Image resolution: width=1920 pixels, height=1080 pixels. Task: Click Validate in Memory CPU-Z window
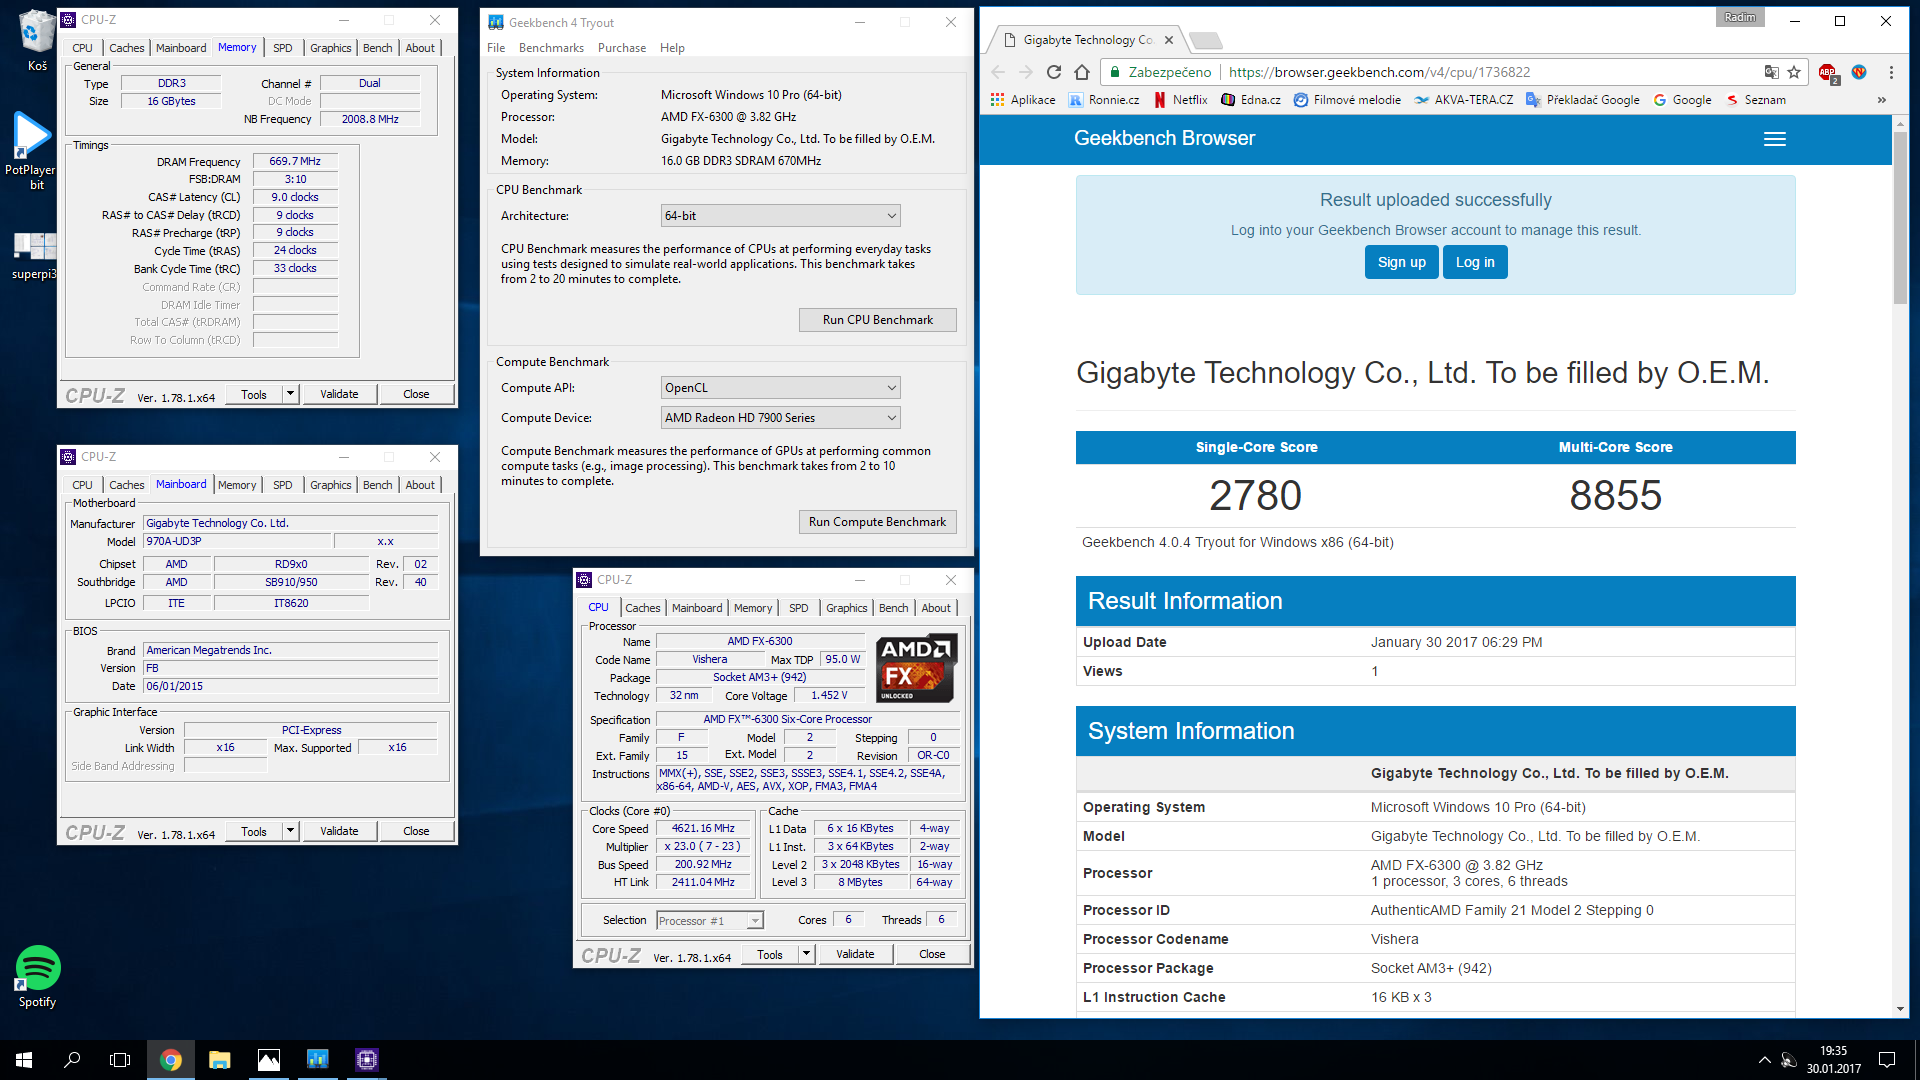point(339,394)
